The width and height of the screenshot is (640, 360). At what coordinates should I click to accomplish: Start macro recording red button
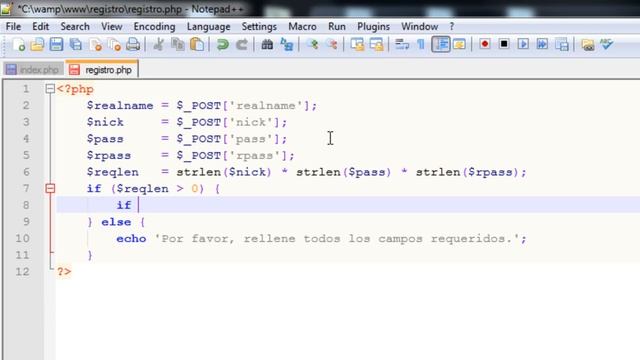coord(485,44)
